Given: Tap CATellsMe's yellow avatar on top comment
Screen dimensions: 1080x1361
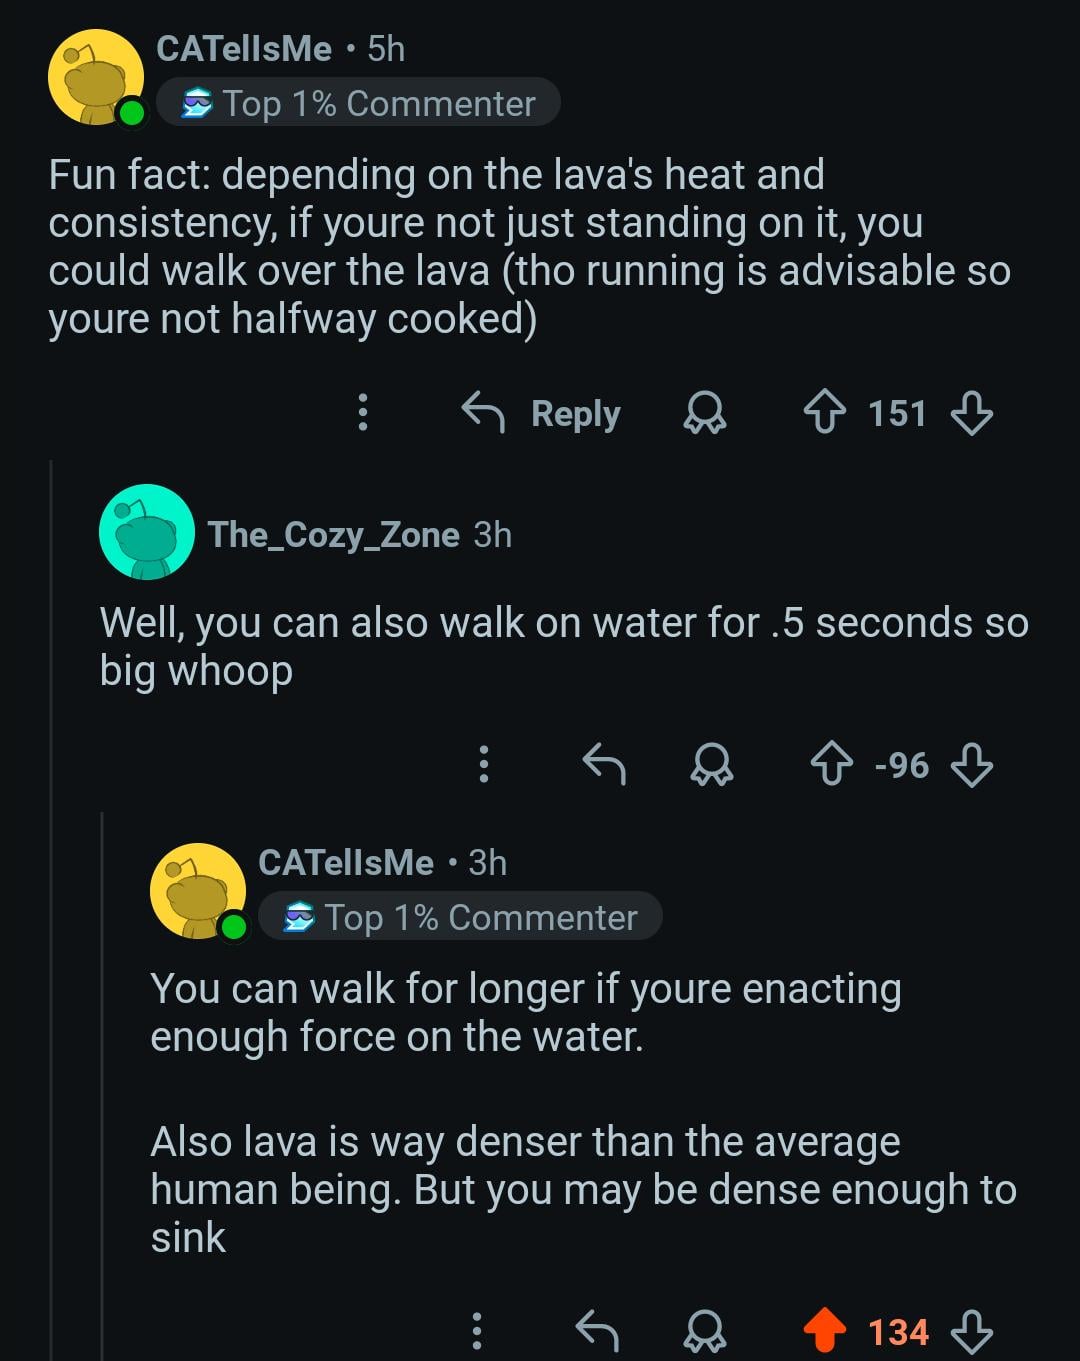Looking at the screenshot, I should 96,78.
